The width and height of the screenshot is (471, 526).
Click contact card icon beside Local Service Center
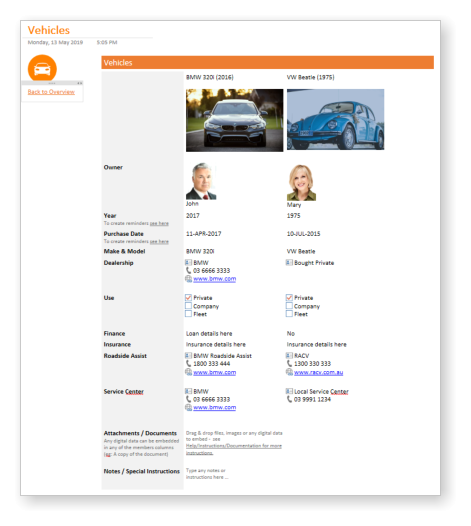tap(289, 391)
